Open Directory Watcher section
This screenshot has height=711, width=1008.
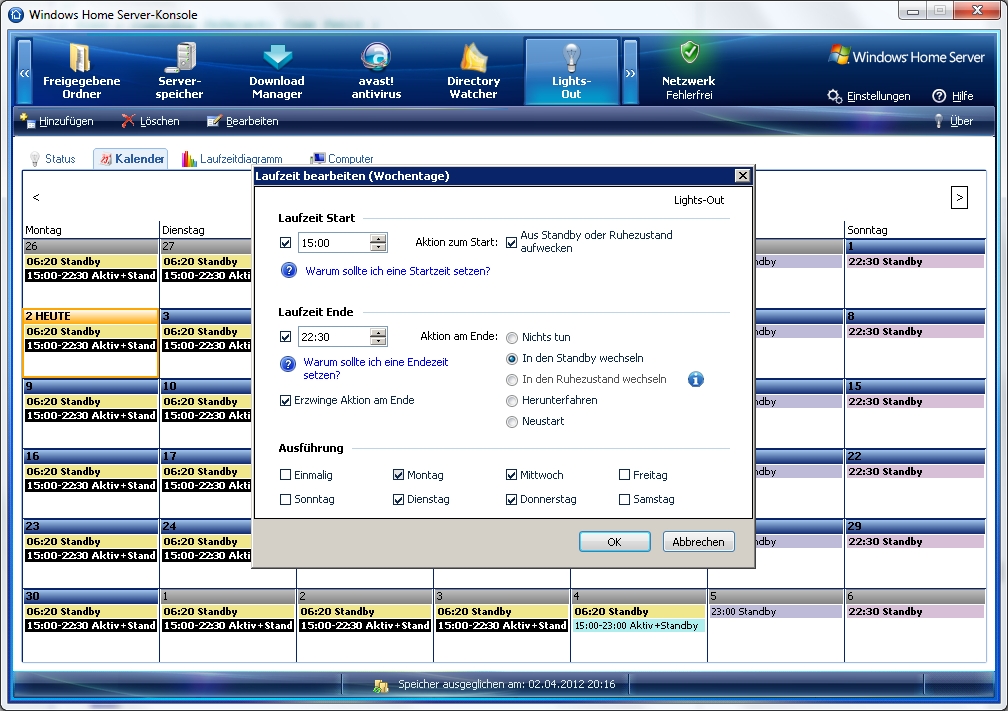click(x=474, y=71)
